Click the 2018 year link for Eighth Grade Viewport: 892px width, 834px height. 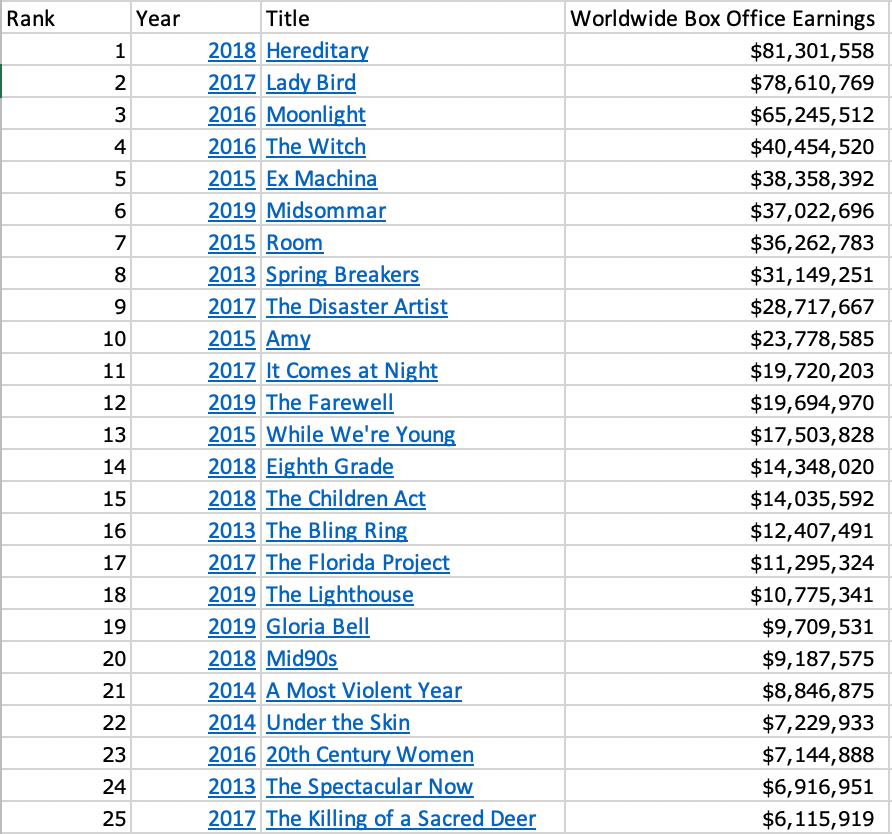232,467
